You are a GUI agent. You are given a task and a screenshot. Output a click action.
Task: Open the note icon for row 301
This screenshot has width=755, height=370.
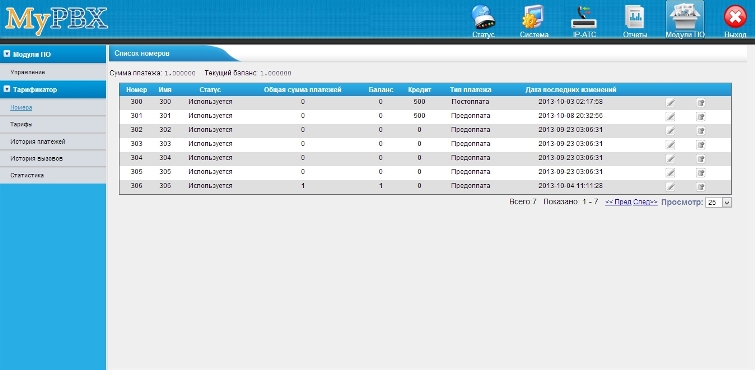[701, 117]
